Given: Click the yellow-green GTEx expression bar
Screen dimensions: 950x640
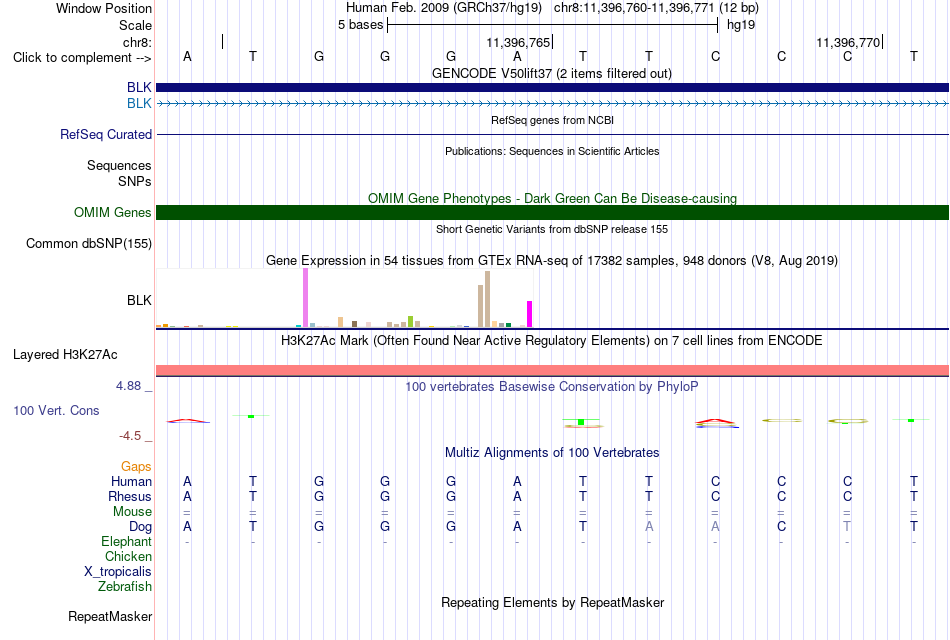Looking at the screenshot, I should [x=411, y=321].
